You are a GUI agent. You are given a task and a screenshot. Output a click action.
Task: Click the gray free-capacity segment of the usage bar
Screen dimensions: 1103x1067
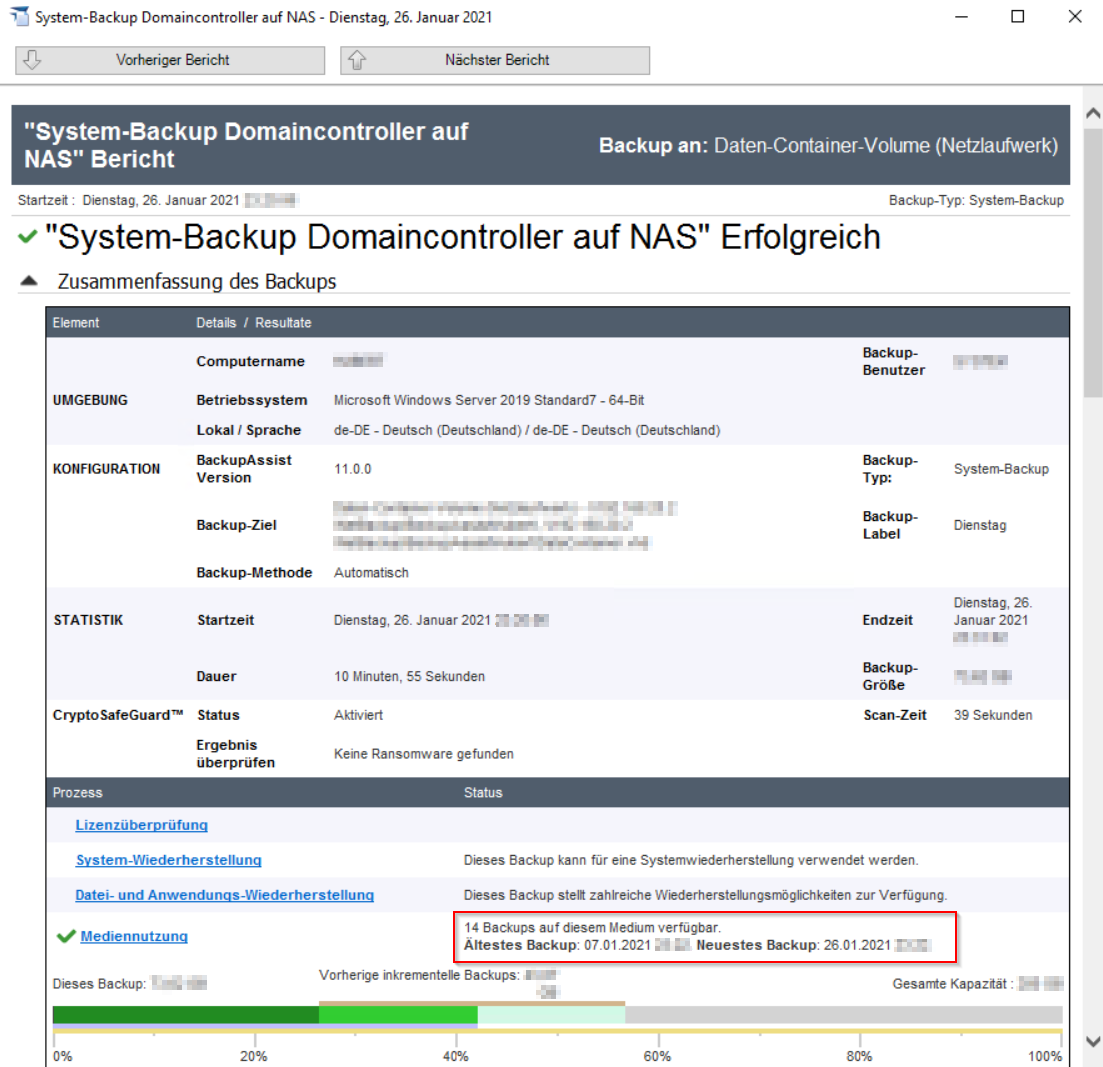843,1015
